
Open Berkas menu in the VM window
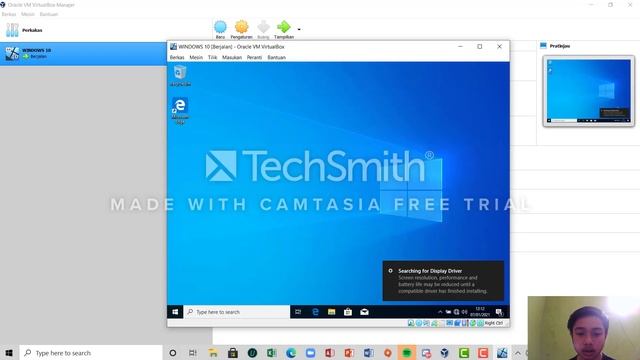pyautogui.click(x=177, y=58)
